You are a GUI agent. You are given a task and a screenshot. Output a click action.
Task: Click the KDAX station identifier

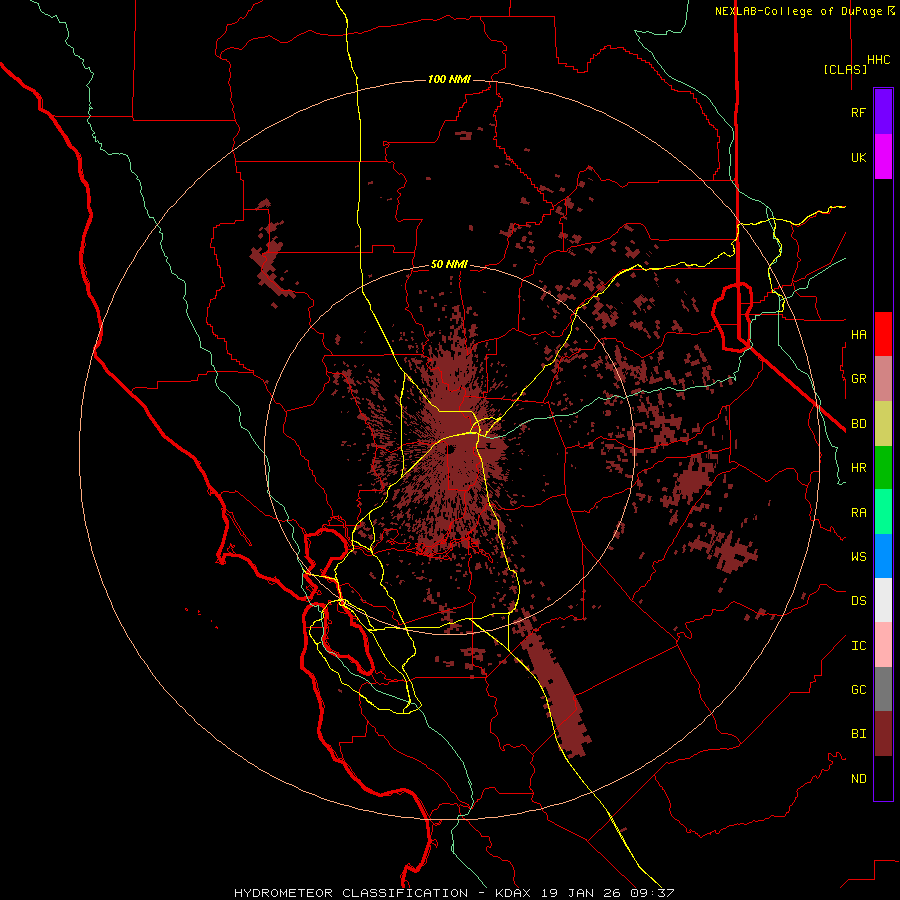tap(513, 893)
